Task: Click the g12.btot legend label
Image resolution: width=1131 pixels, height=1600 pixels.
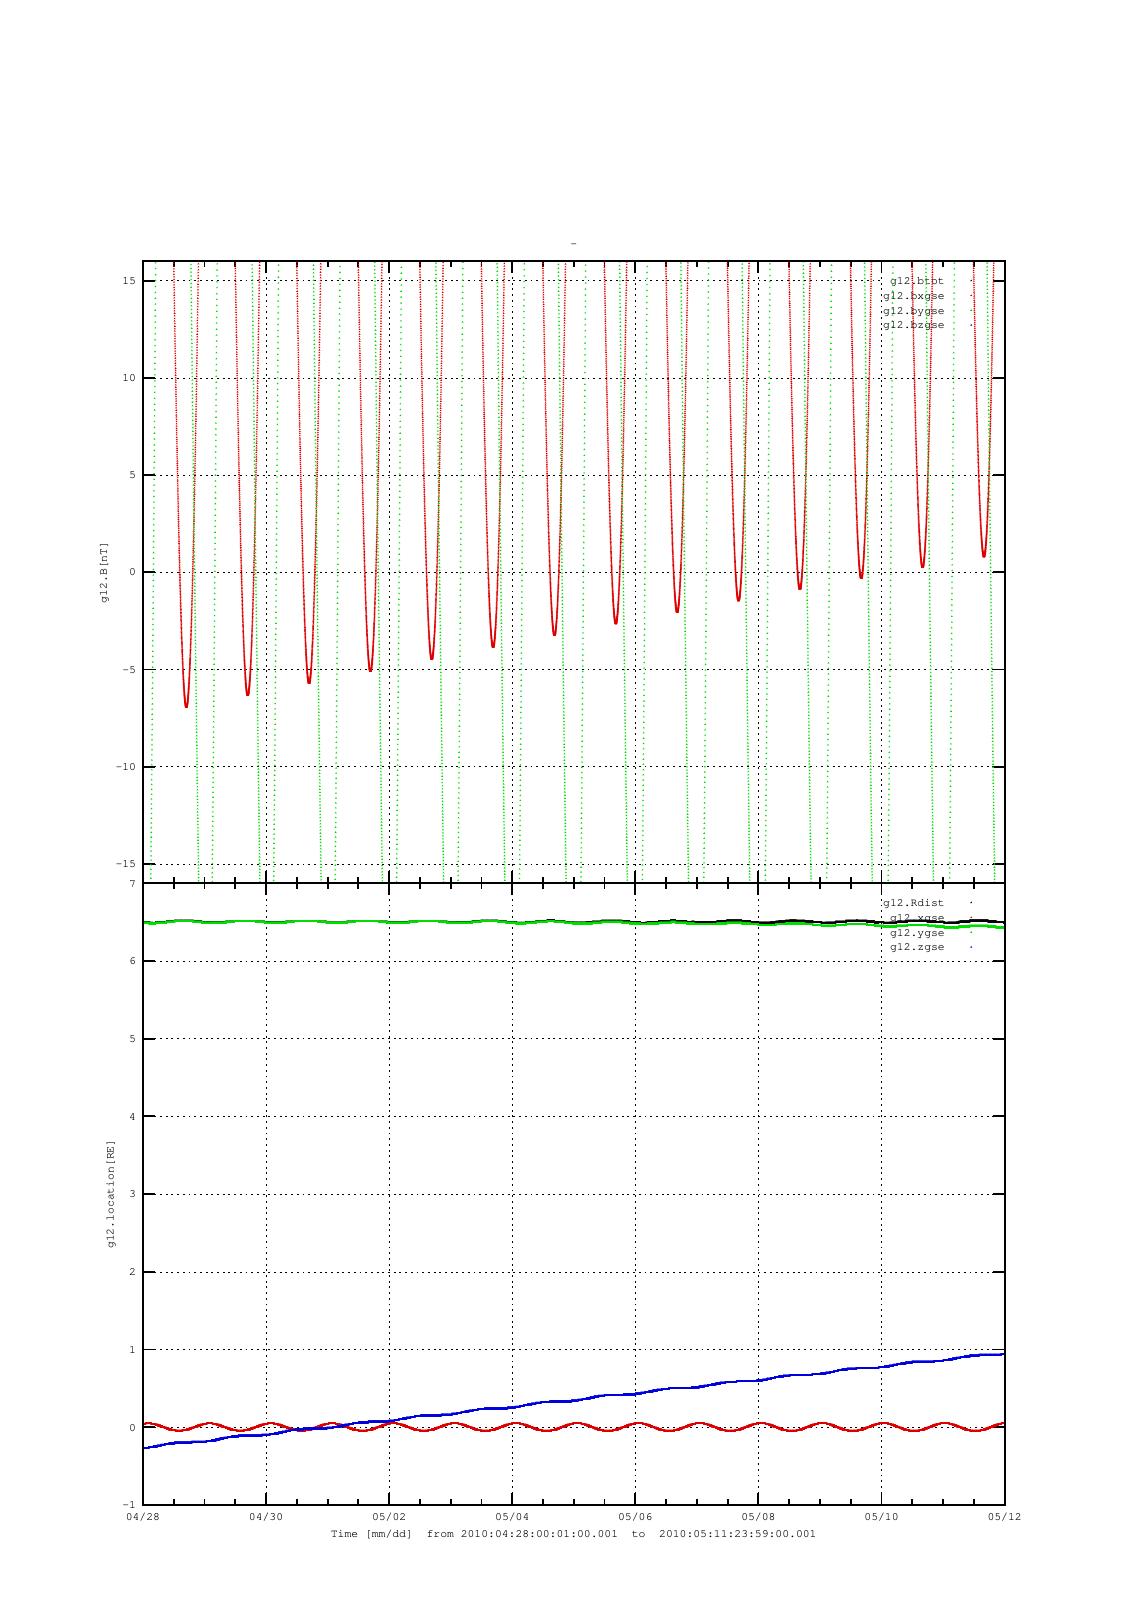Action: click(916, 281)
